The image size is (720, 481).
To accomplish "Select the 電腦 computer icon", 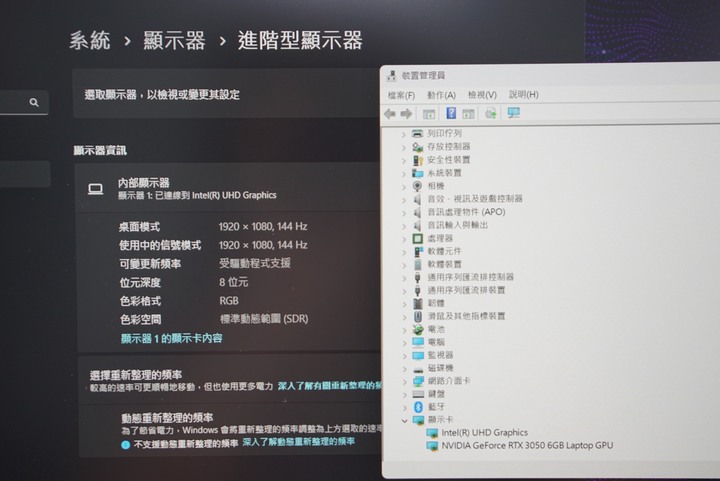I will pyautogui.click(x=418, y=342).
